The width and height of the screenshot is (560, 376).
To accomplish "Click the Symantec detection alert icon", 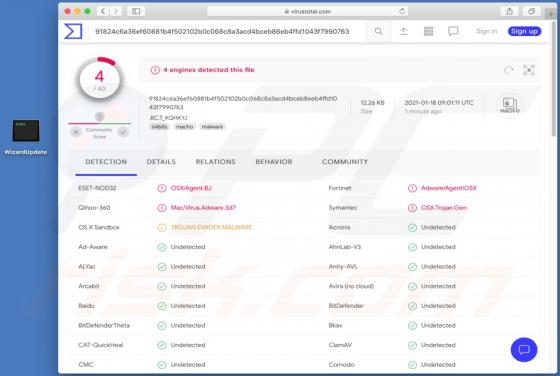I will pos(412,208).
